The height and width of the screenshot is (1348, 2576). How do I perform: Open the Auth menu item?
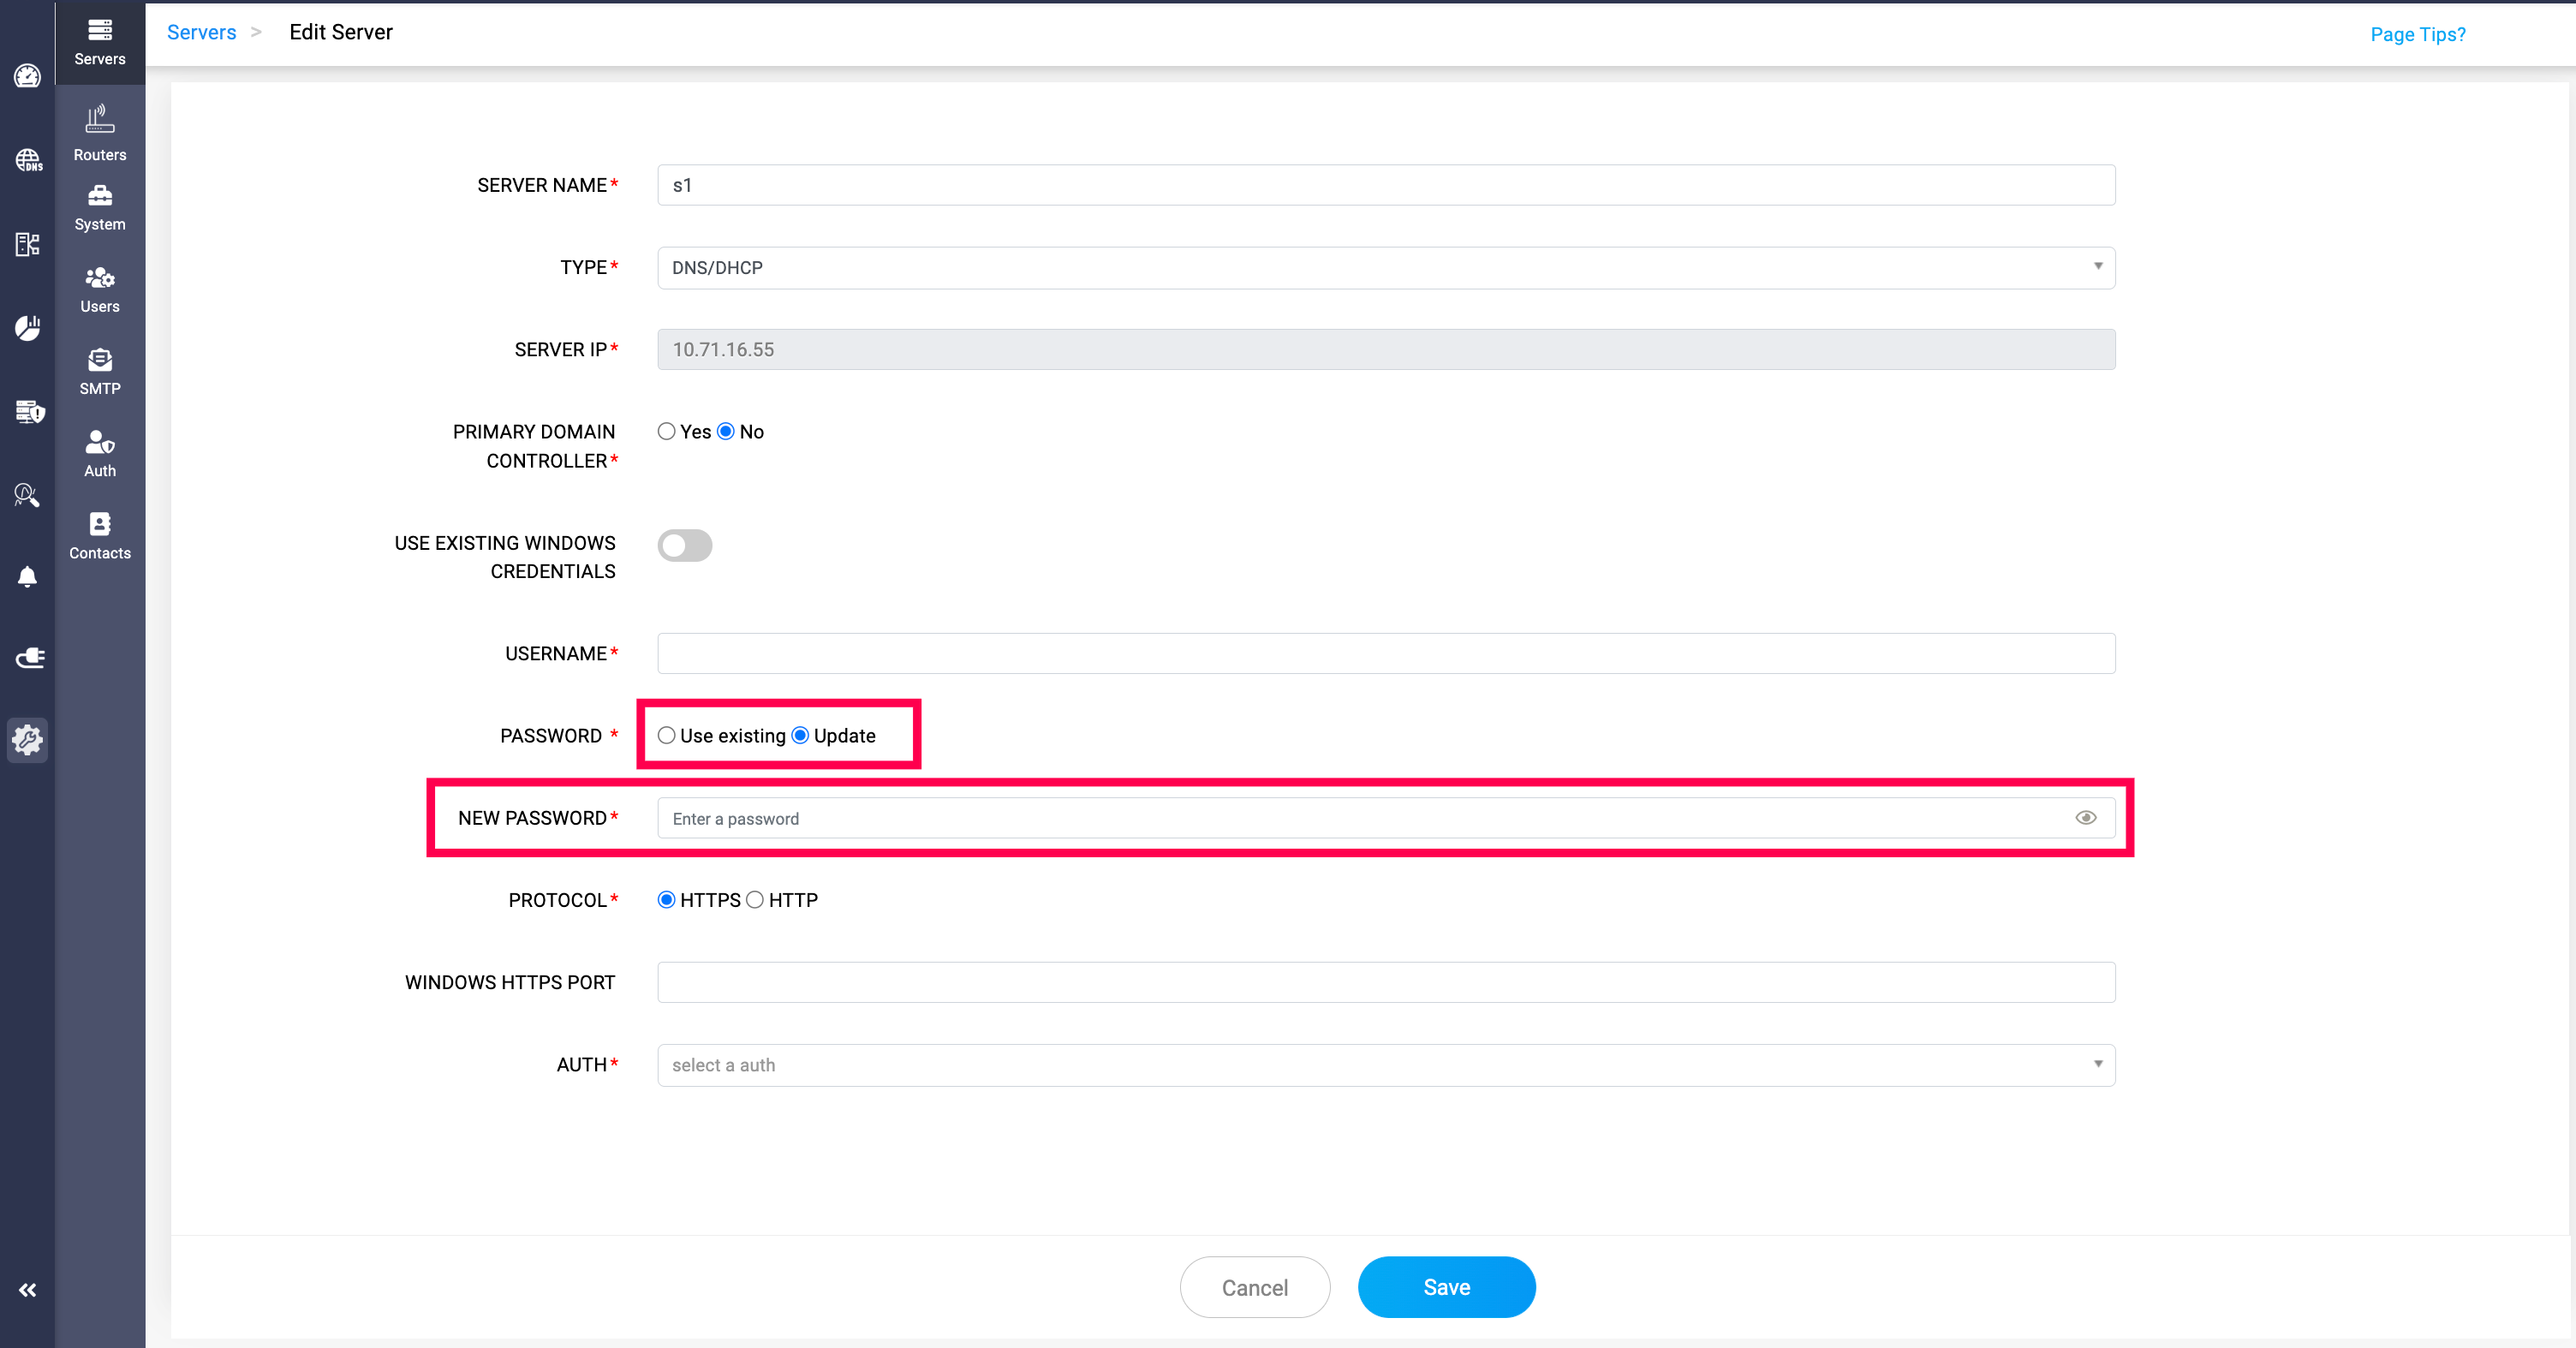(100, 453)
